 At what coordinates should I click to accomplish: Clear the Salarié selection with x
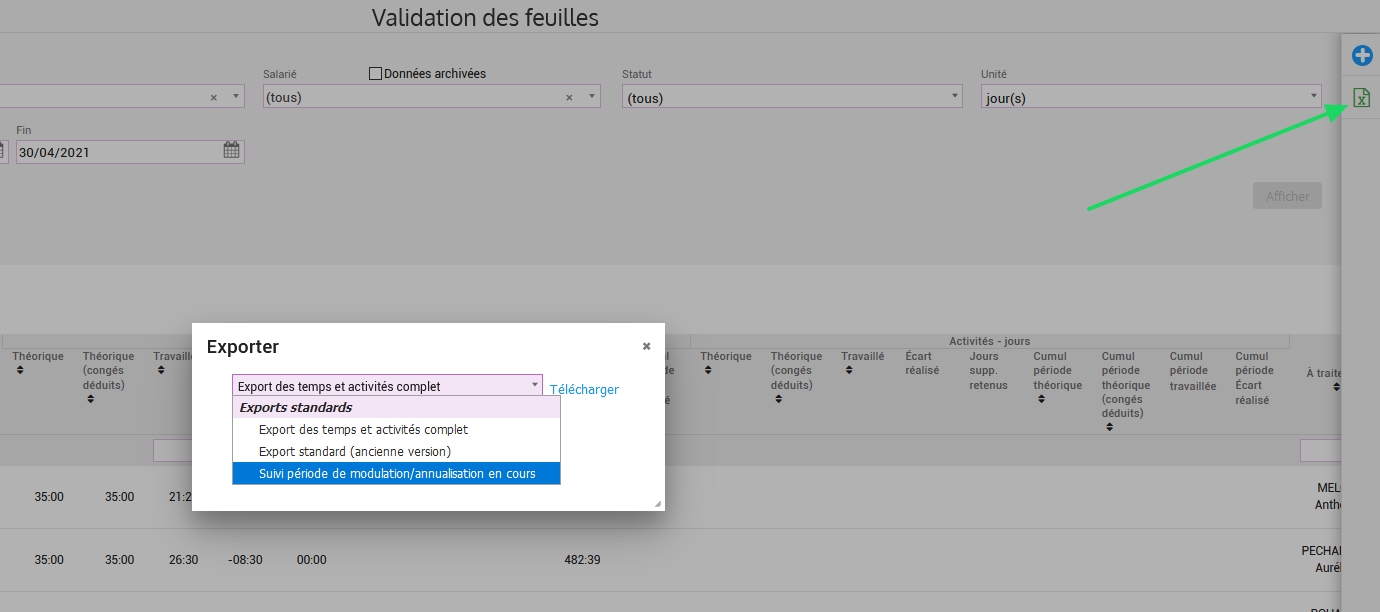coord(569,97)
